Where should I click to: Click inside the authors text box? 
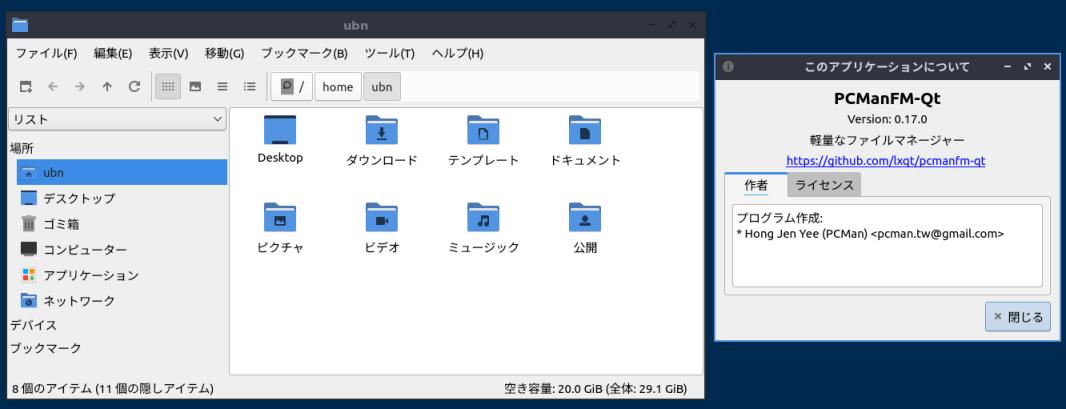coord(887,245)
